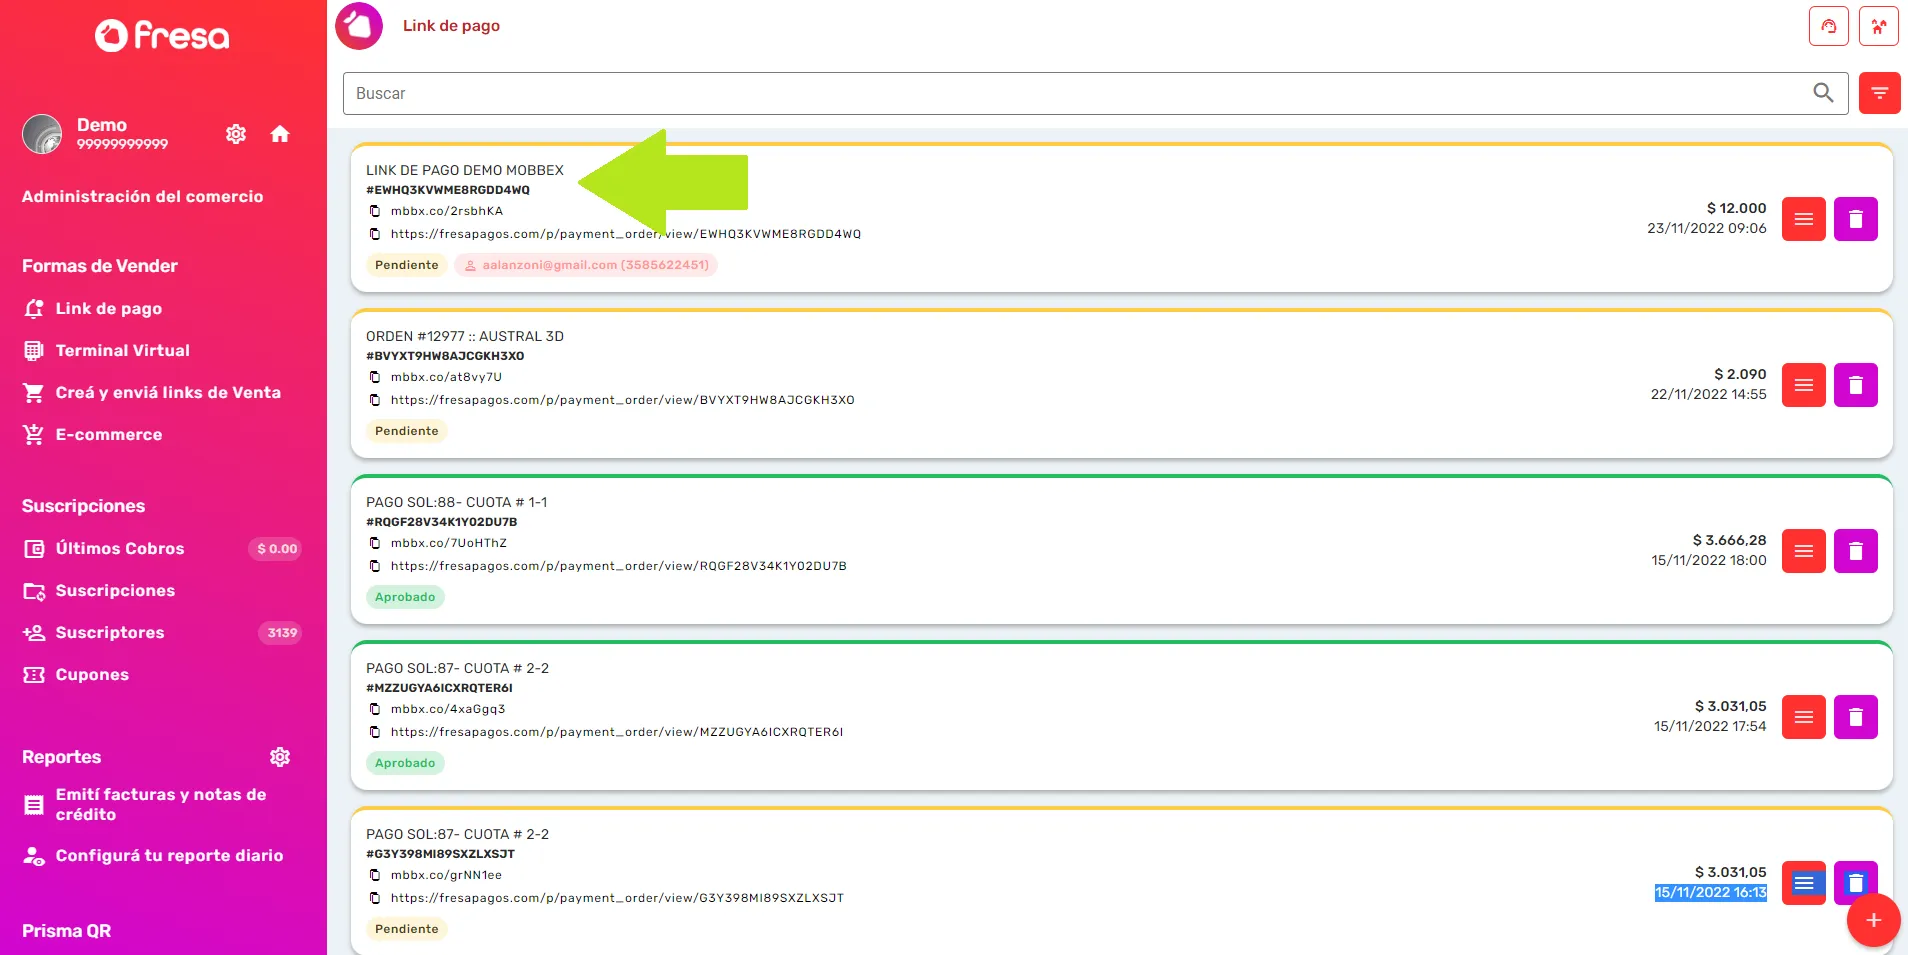Open details menu for PAGO SOL:88 CUOTA # 1-1

tap(1803, 551)
